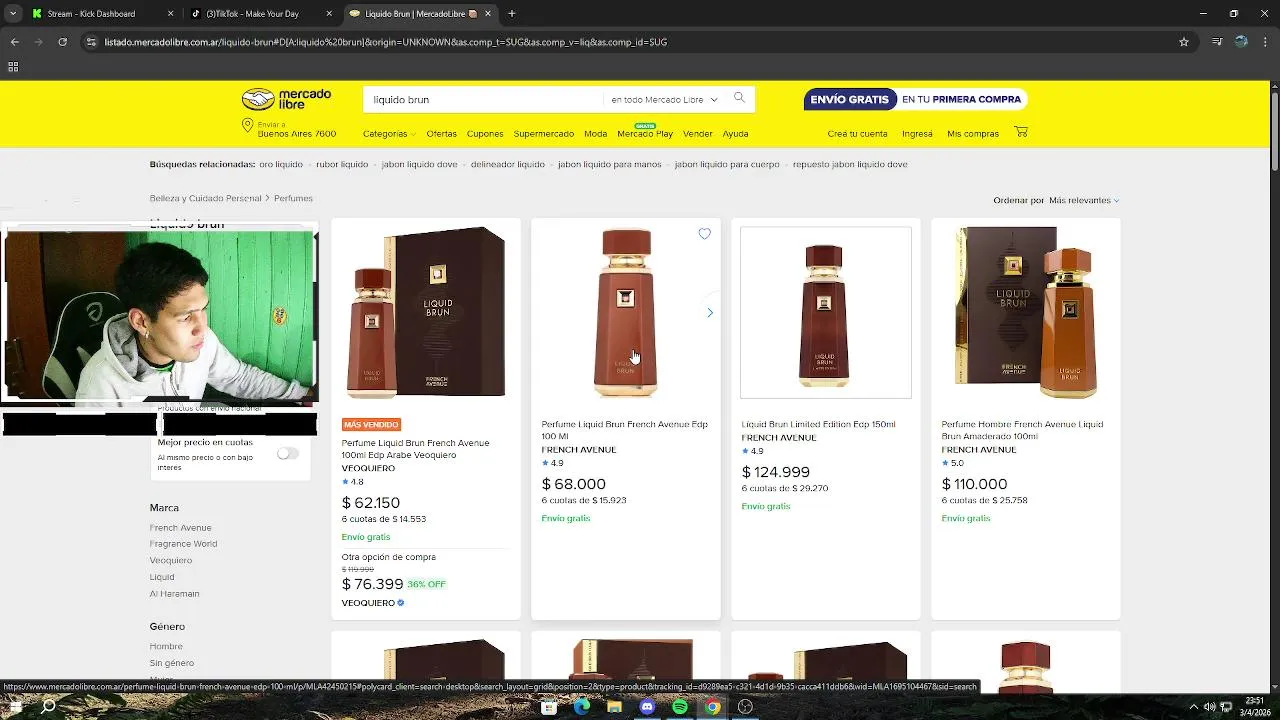Add Liquid Brun Edp 100 Ml to favorites heart
The width and height of the screenshot is (1280, 720).
click(705, 234)
